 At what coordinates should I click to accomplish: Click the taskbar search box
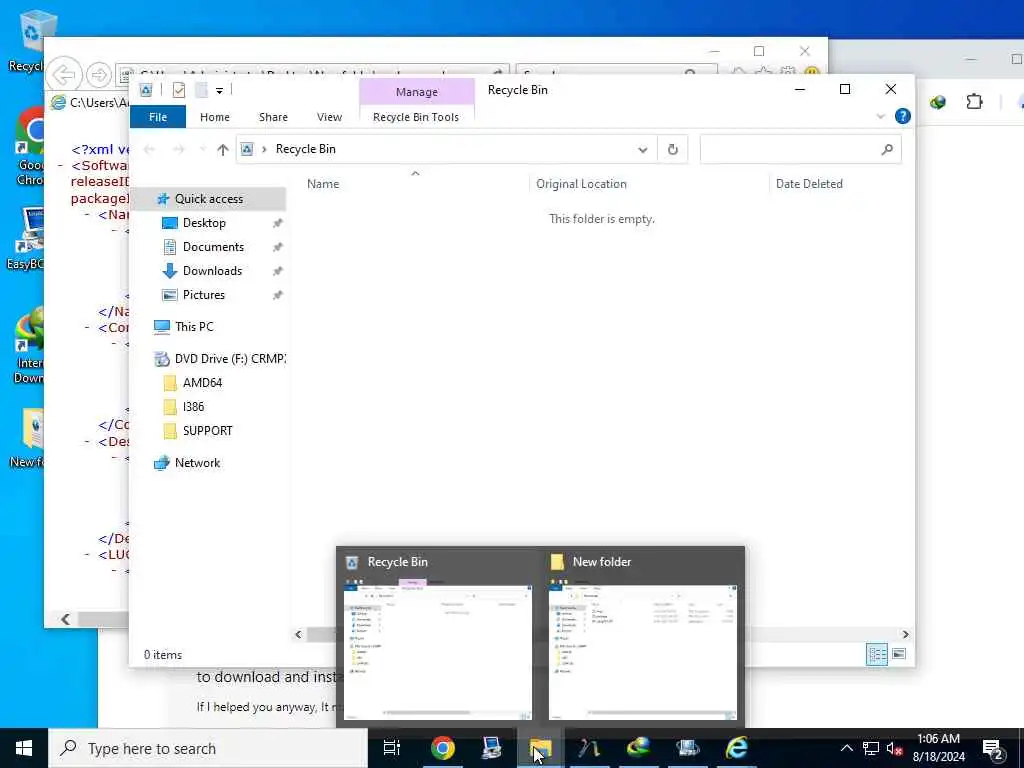(208, 748)
